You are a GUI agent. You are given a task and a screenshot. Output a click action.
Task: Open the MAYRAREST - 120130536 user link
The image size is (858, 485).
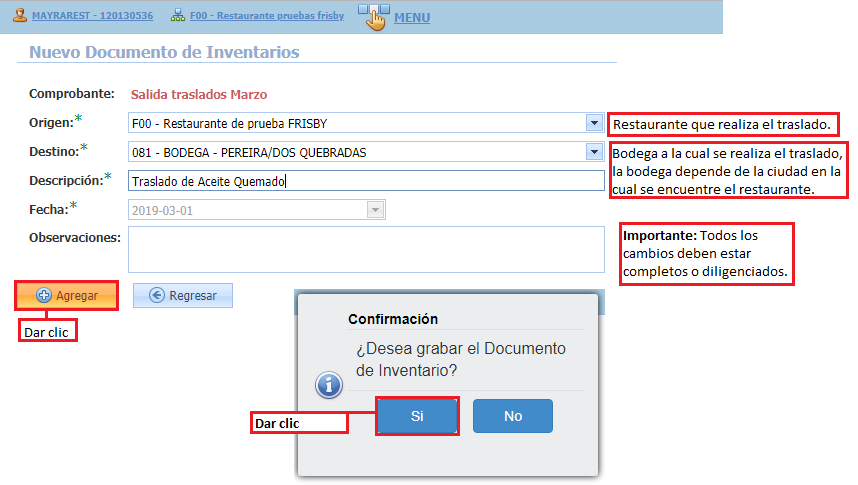(x=92, y=16)
